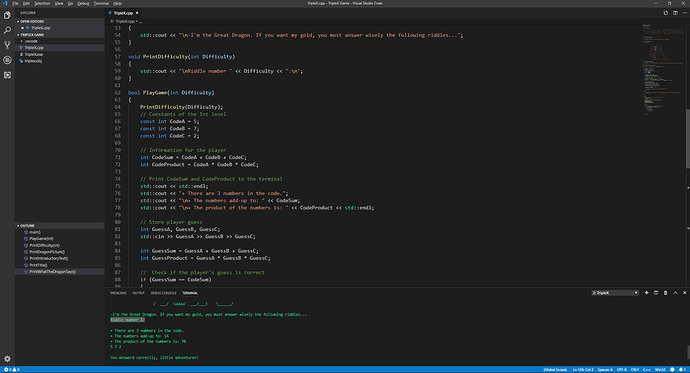Image resolution: width=690 pixels, height=373 pixels.
Task: Open the View menu
Action: [x=59, y=3]
